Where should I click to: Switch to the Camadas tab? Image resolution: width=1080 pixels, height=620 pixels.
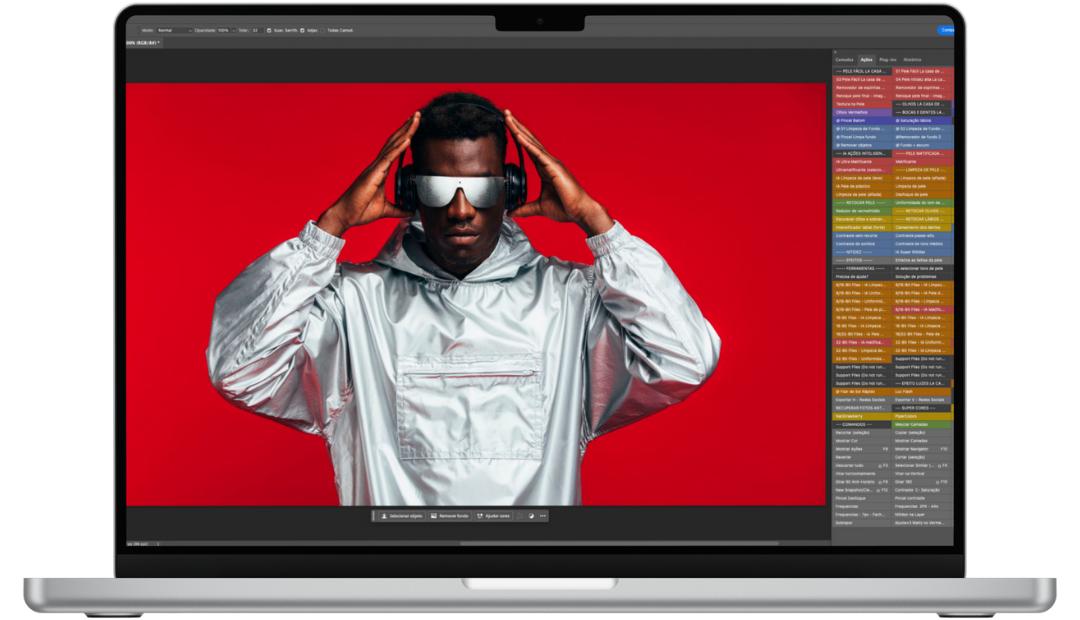tap(845, 59)
